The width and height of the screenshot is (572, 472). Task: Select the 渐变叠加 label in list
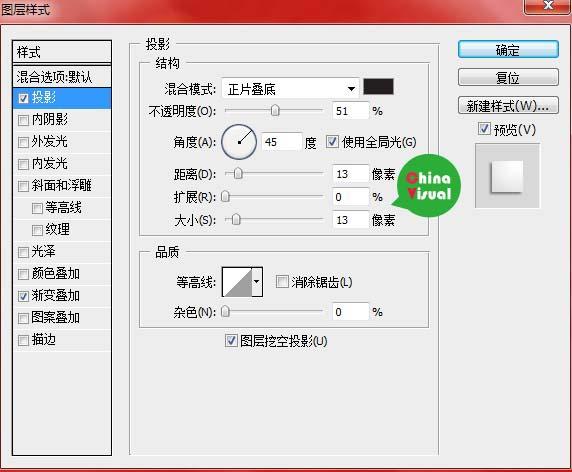tap(56, 295)
